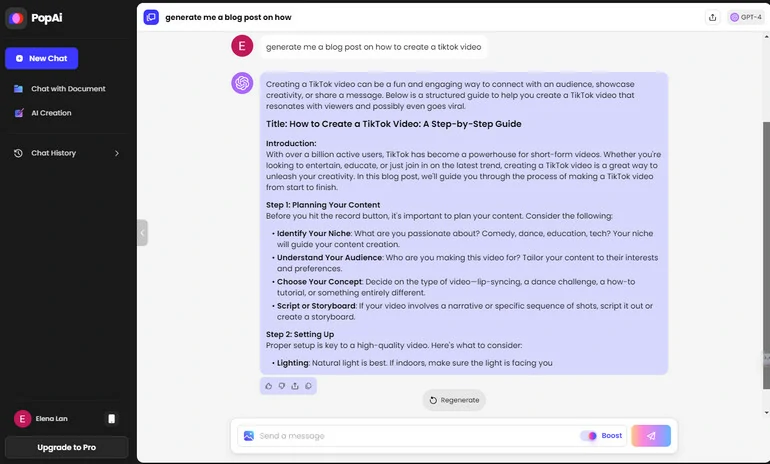
Task: Share the conversation via header export icon
Action: (713, 17)
